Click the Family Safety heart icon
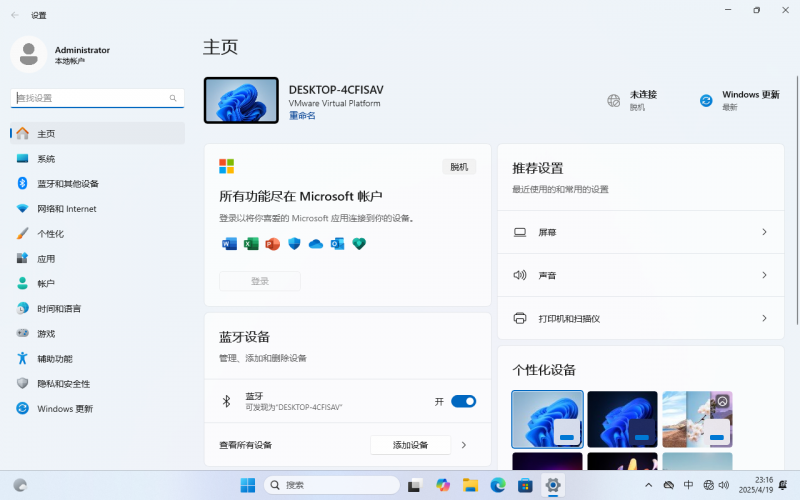800x500 pixels. 359,244
